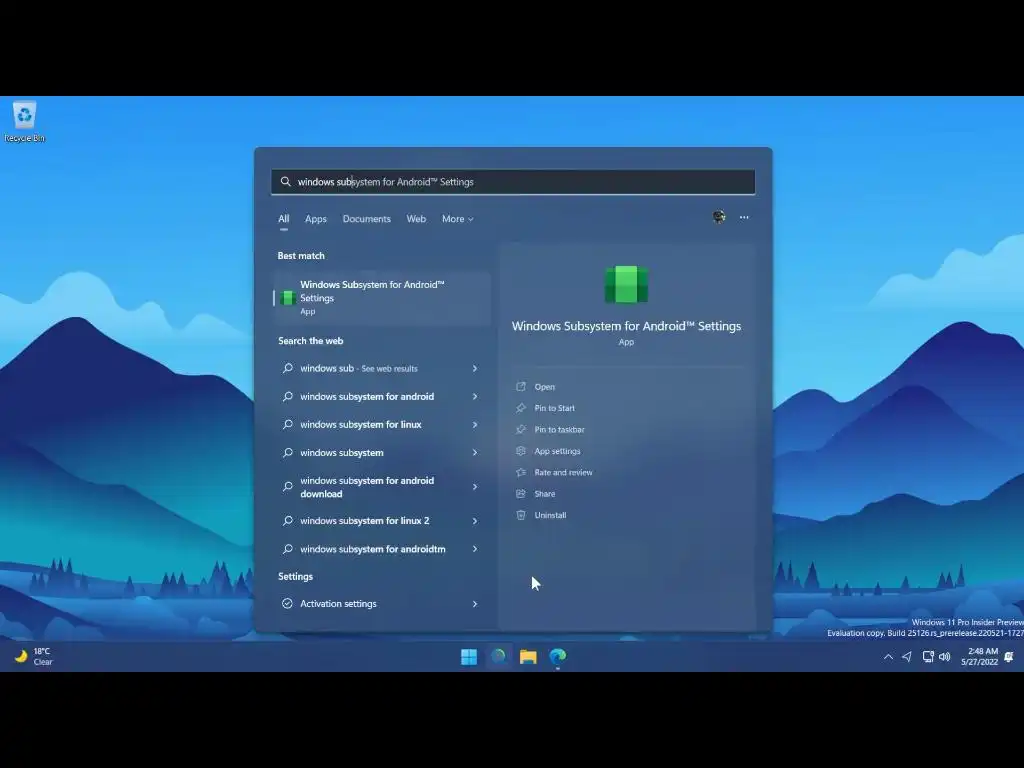
Task: Expand the More filter dropdown
Action: (x=457, y=219)
